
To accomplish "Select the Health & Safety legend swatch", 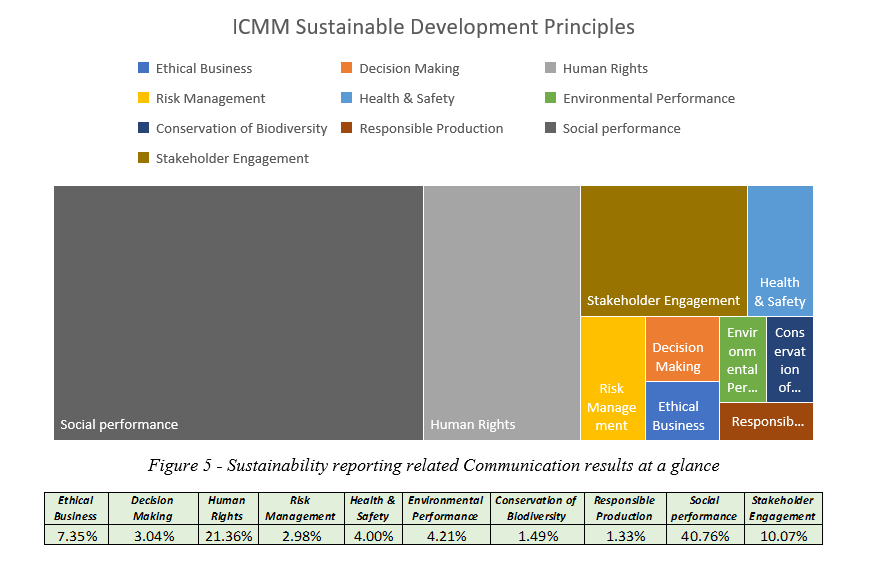I will [347, 99].
